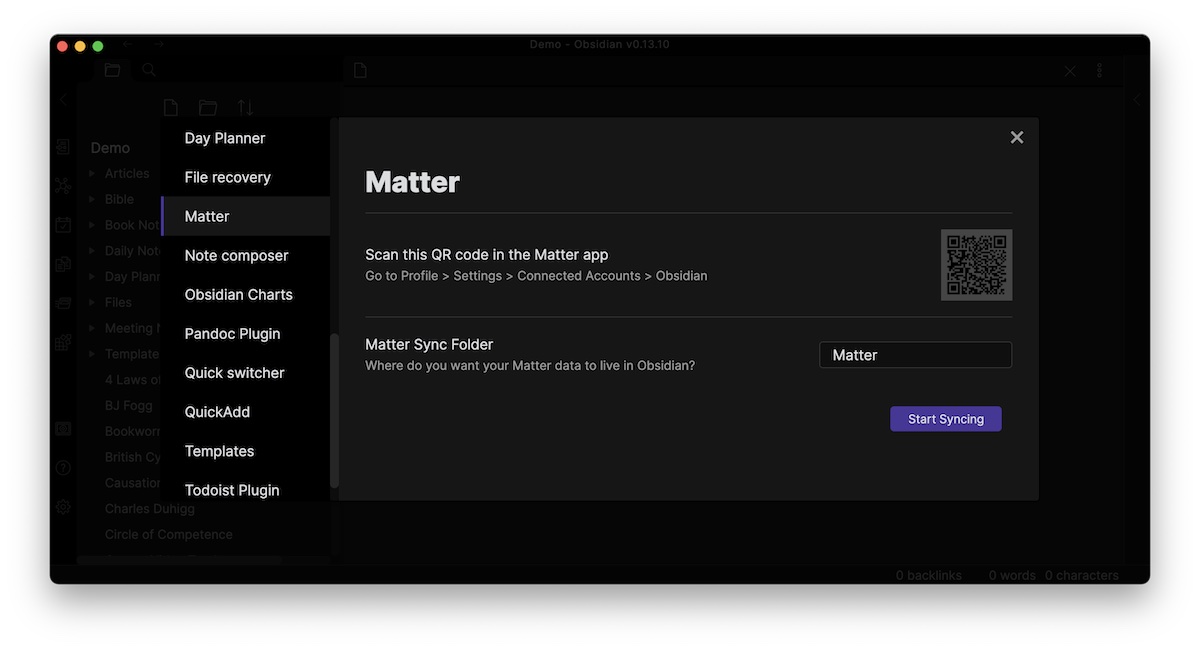Viewport: 1200px width, 650px height.
Task: Click the 0 backlinks status entry
Action: pyautogui.click(x=929, y=575)
